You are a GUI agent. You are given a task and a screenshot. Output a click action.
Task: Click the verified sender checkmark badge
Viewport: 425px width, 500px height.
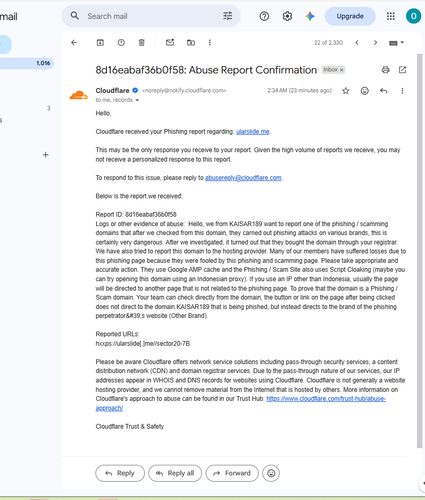tap(135, 90)
